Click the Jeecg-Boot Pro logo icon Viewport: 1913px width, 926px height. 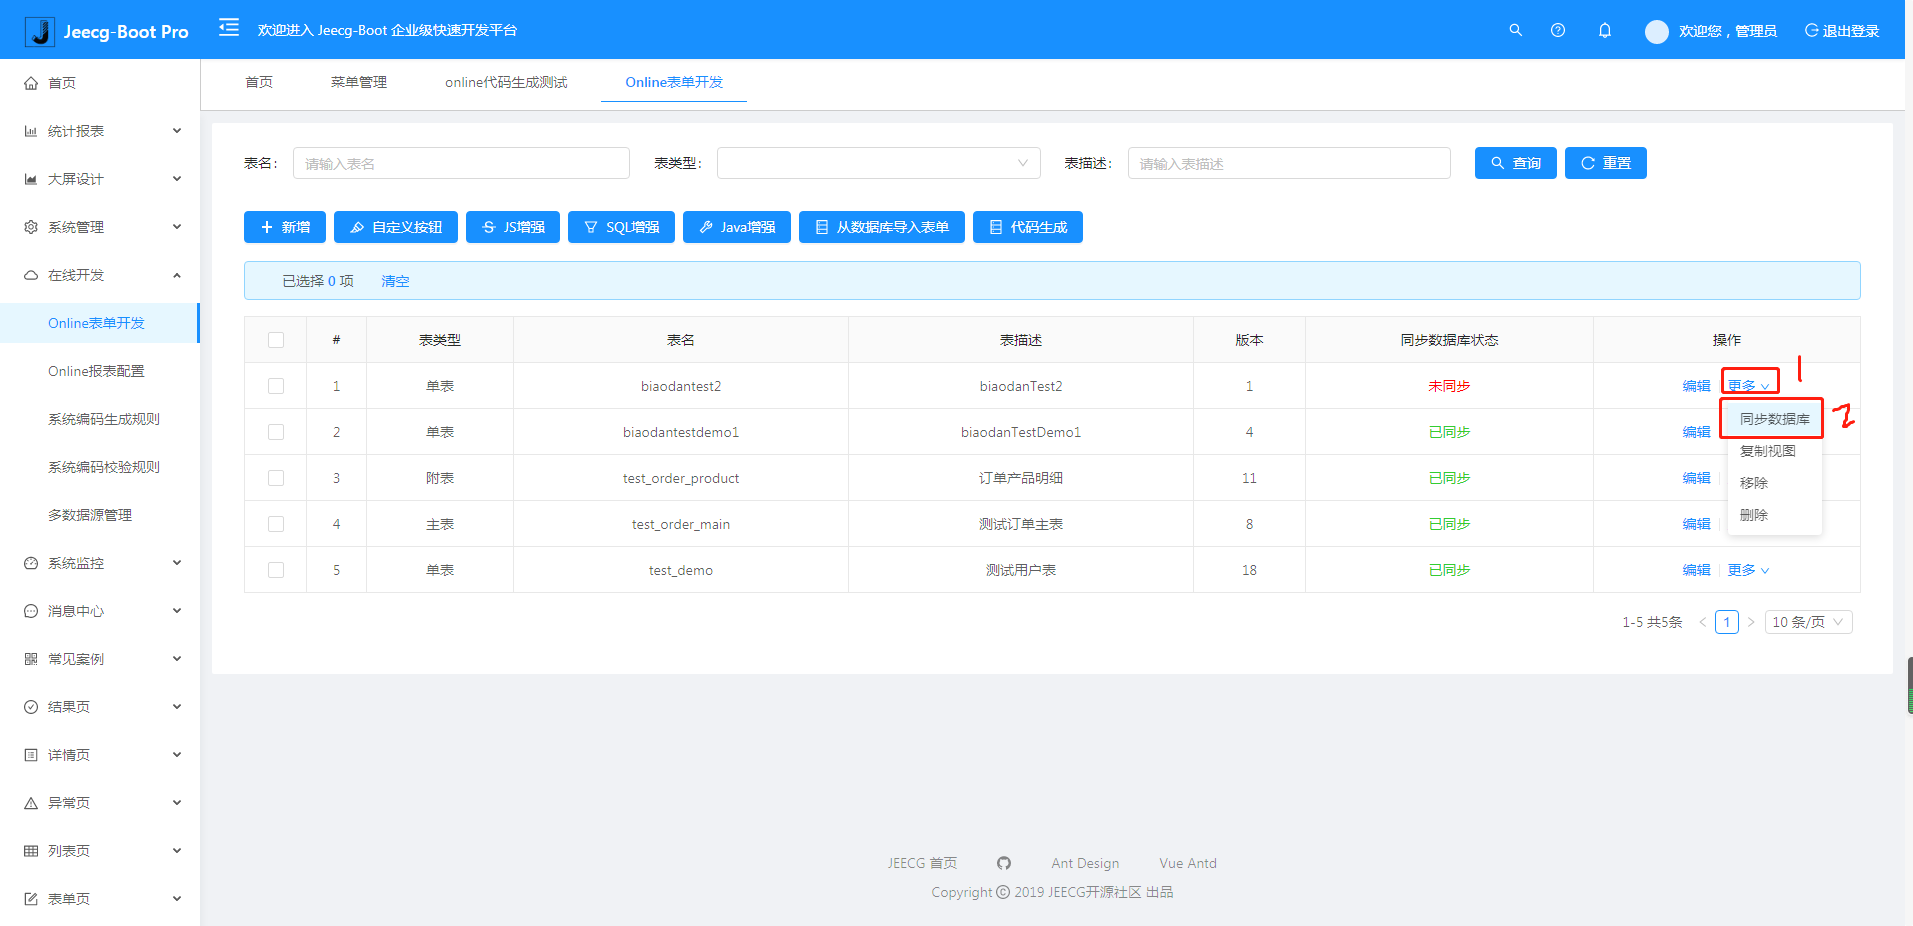pos(40,31)
